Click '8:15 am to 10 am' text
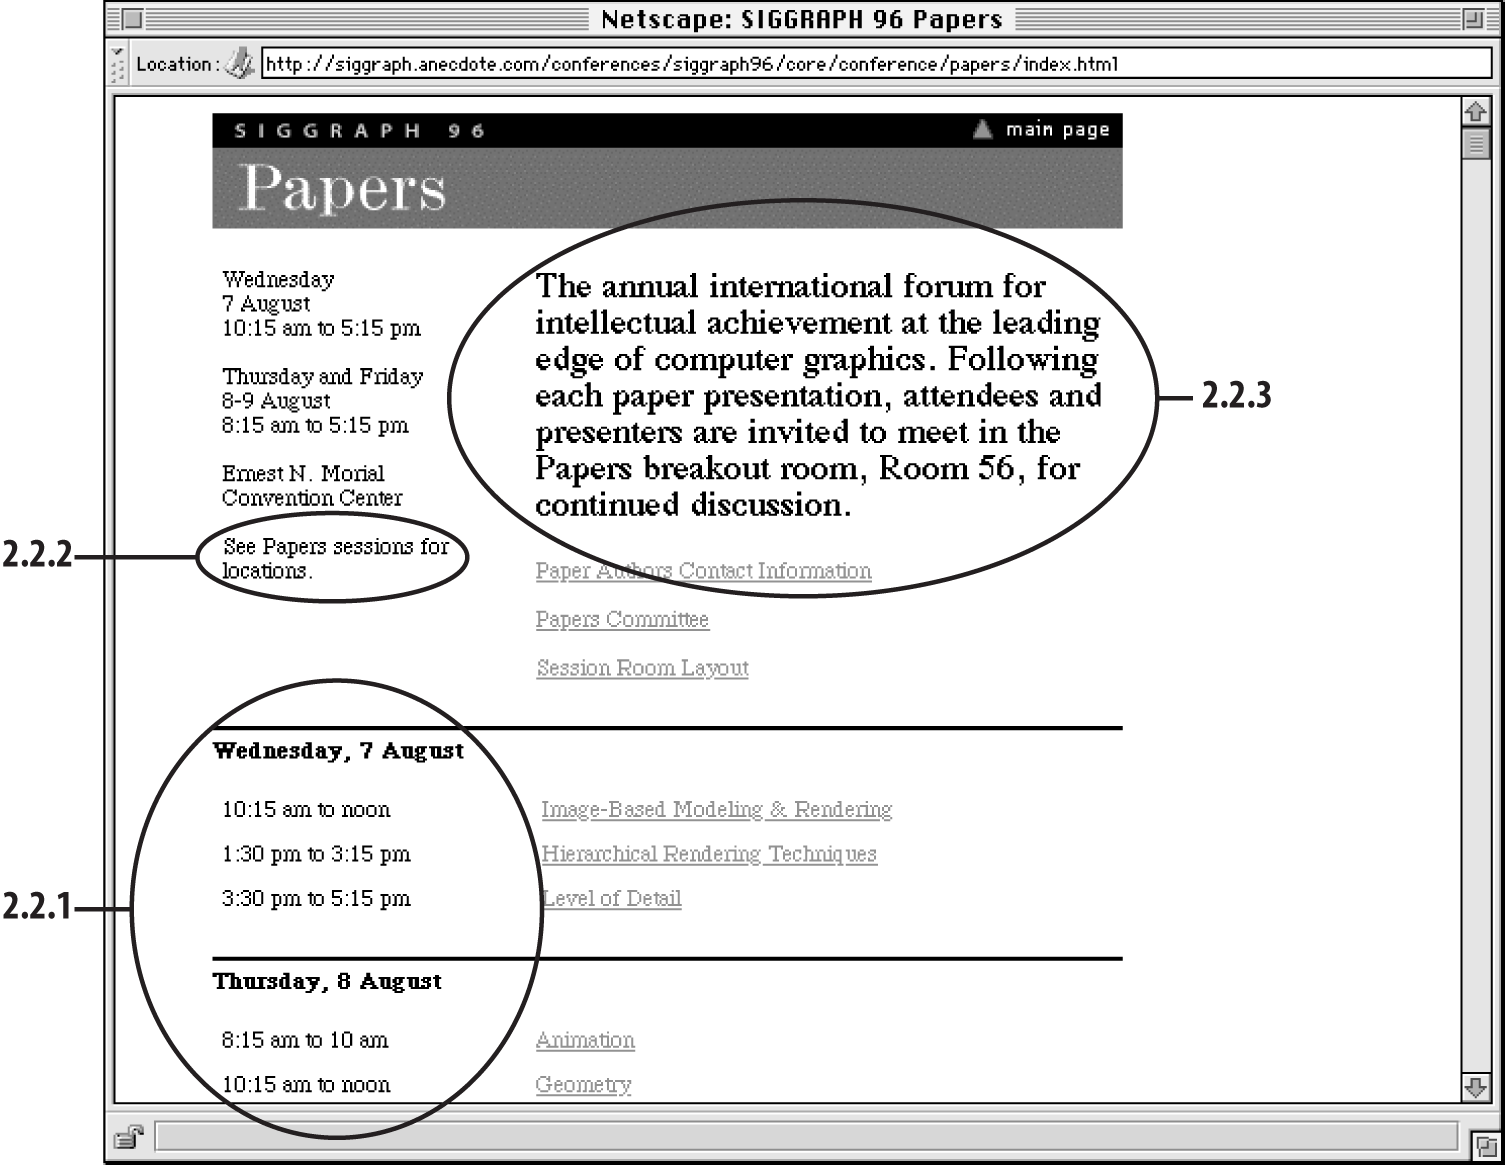1505x1165 pixels. (x=305, y=1040)
